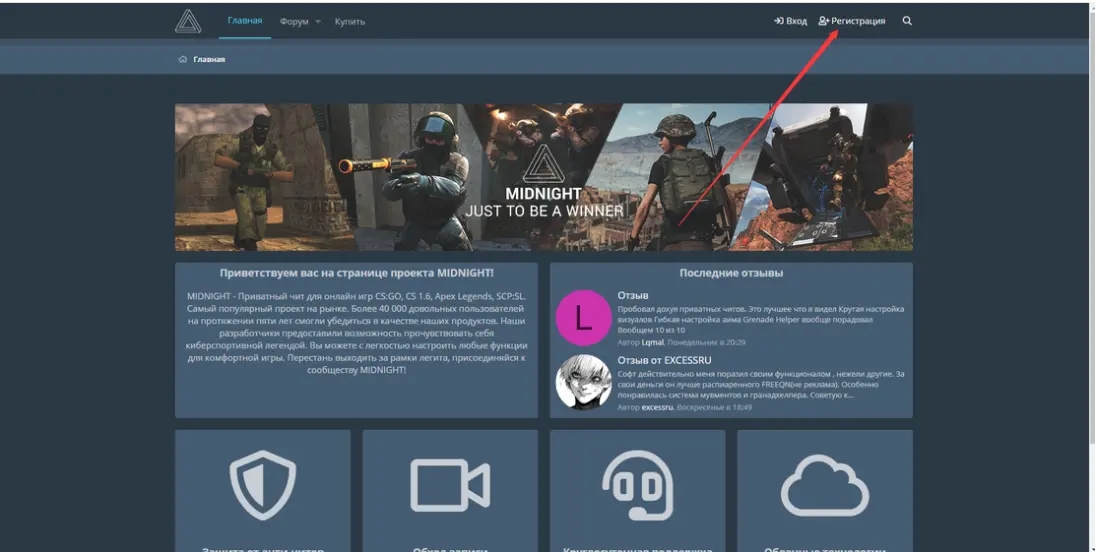
Task: Select the cloud technology icon card
Action: (x=824, y=487)
